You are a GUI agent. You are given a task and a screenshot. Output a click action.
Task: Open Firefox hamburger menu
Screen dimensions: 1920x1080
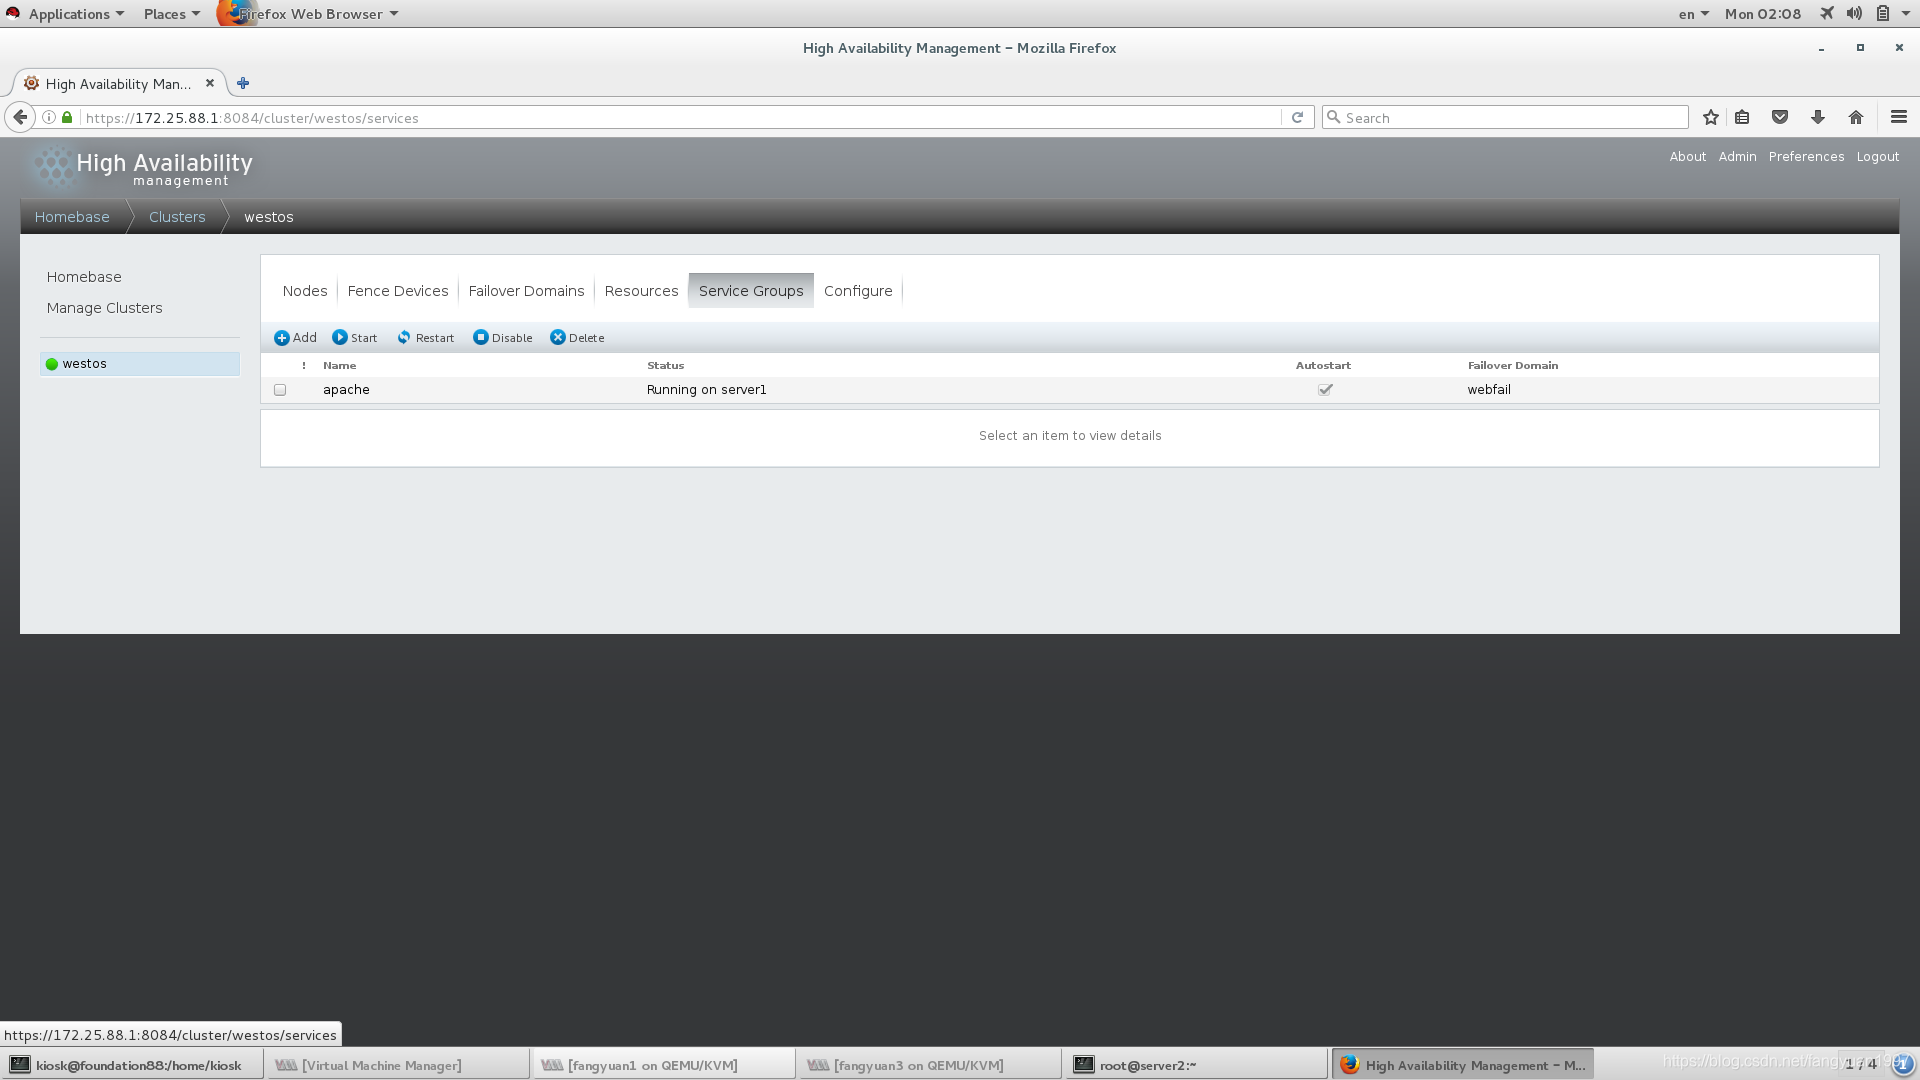[x=1898, y=118]
